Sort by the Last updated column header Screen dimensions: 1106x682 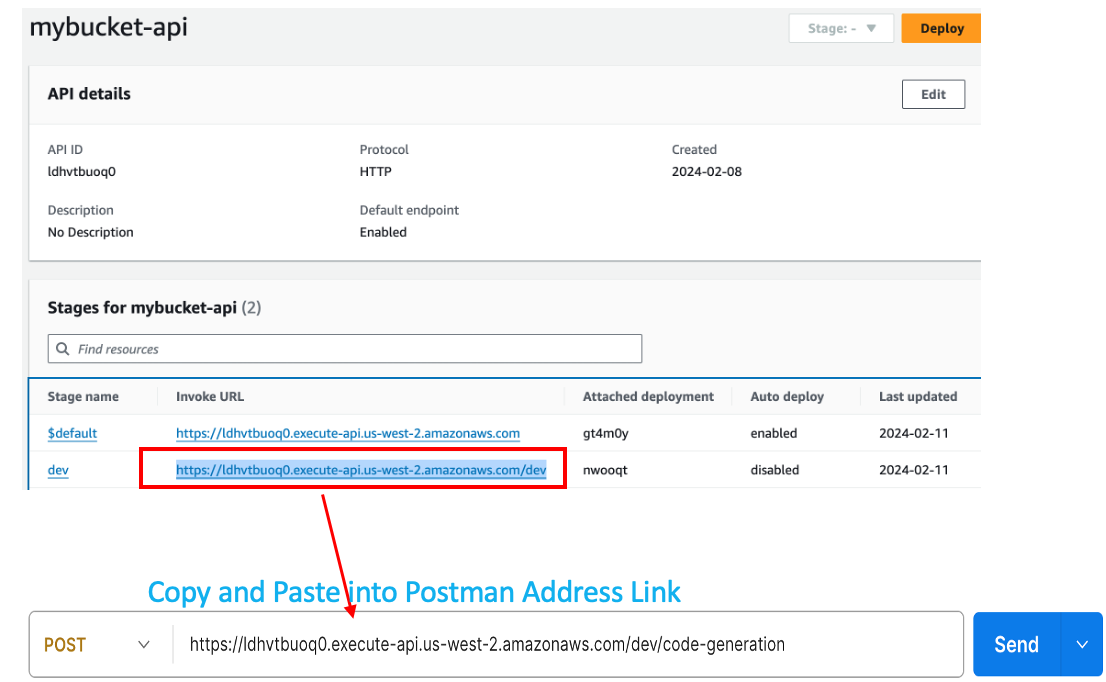pyautogui.click(x=917, y=397)
